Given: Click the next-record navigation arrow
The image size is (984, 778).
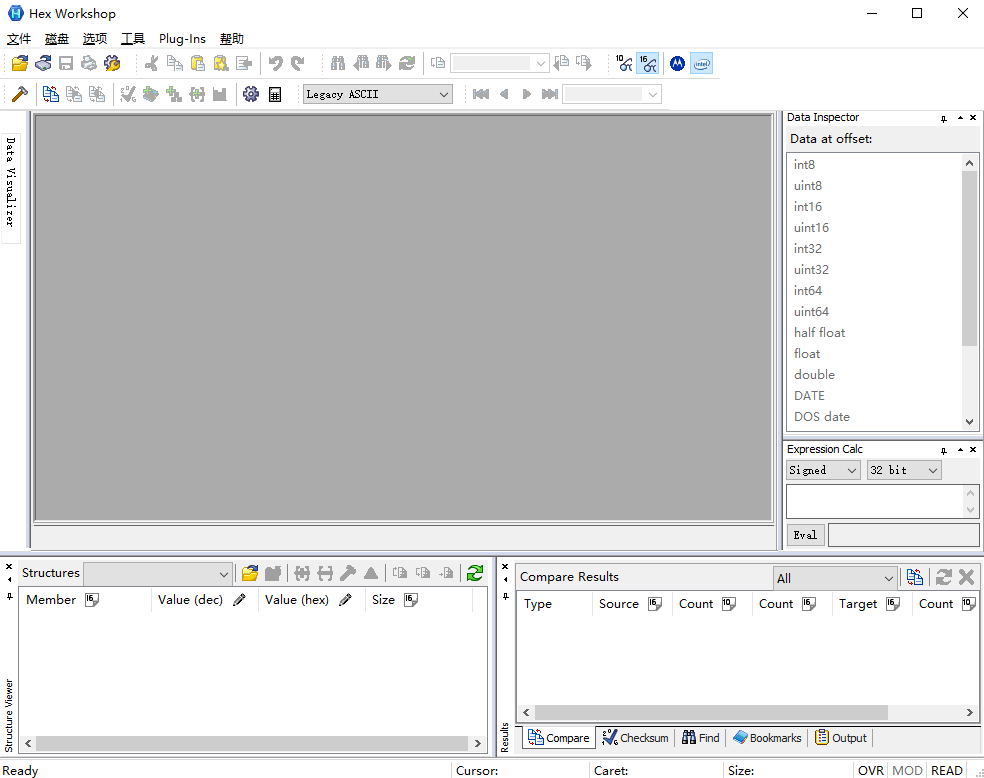Looking at the screenshot, I should (x=527, y=94).
